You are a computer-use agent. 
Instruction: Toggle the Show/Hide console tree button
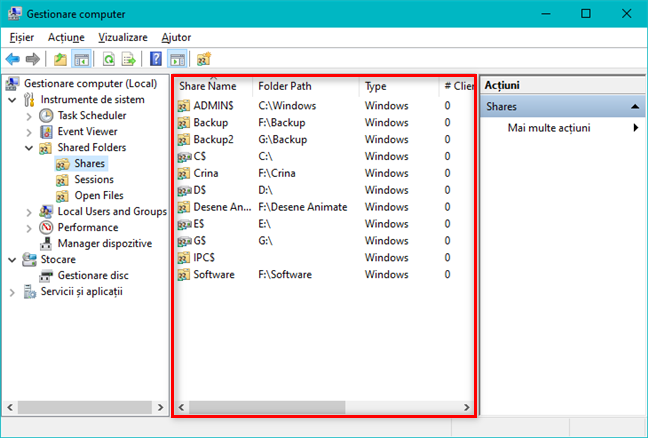[x=81, y=59]
